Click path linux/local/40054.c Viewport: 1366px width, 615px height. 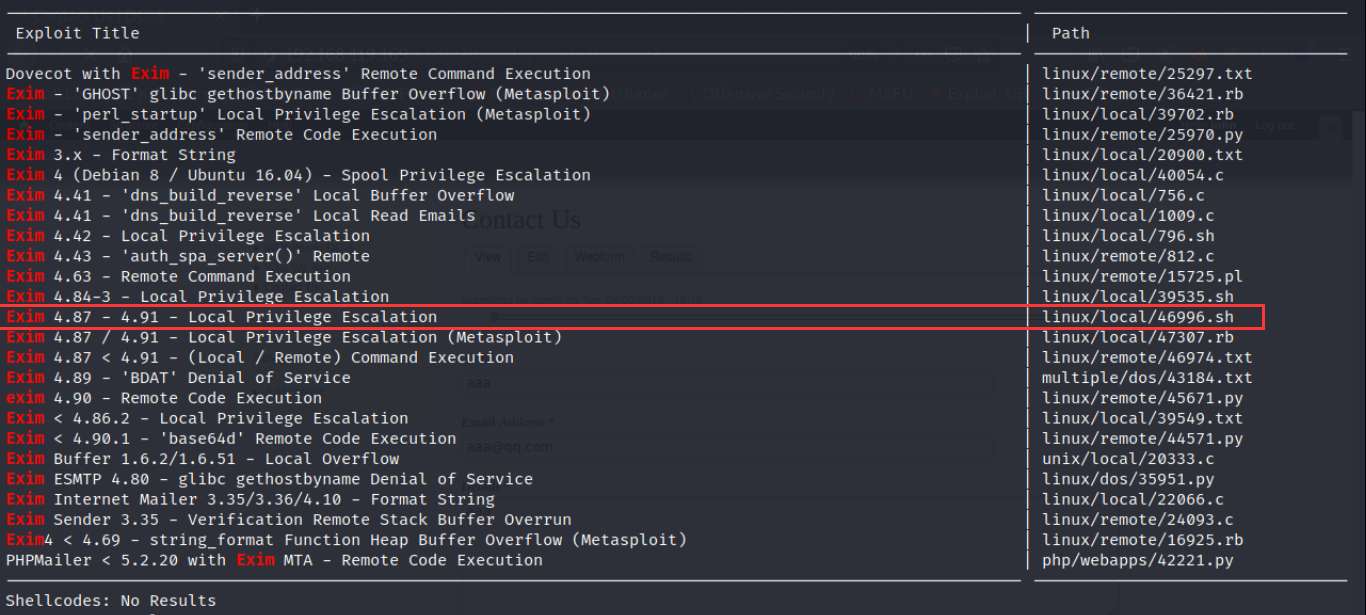coord(1133,175)
